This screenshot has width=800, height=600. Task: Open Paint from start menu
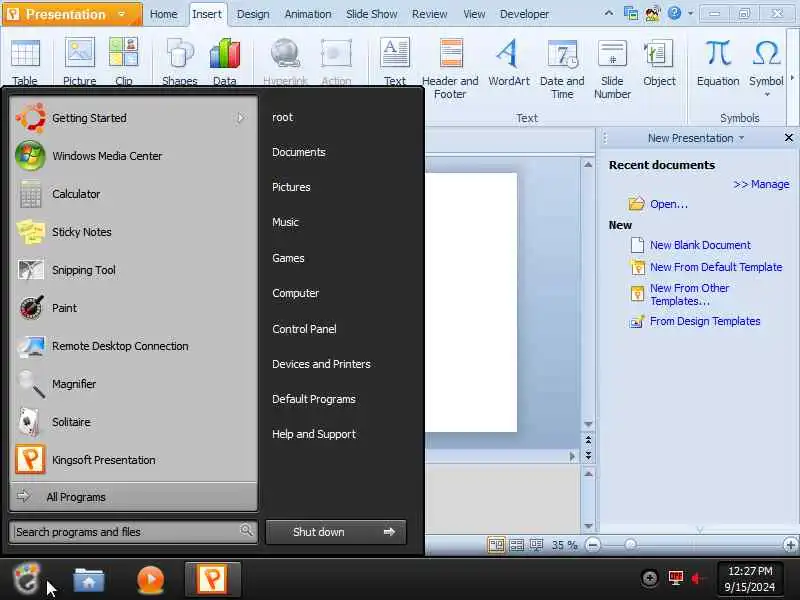(x=134, y=308)
